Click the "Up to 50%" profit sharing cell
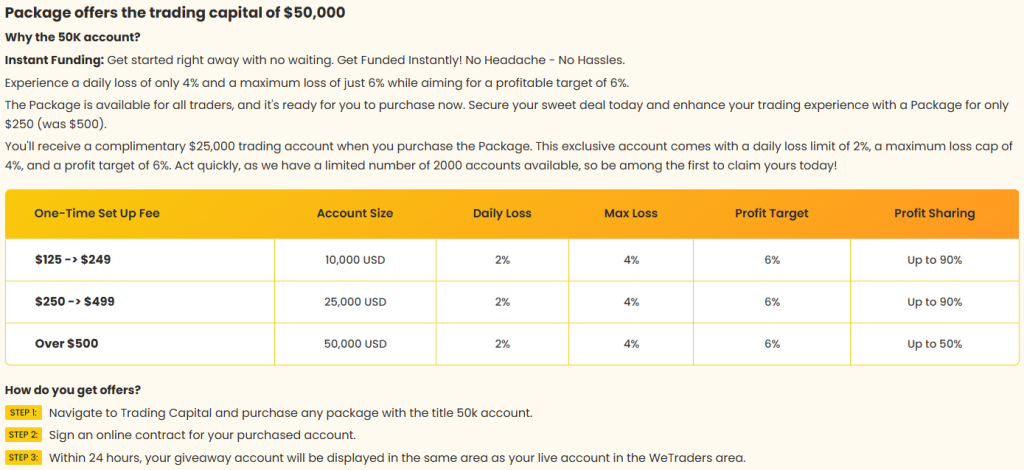This screenshot has width=1024, height=470. (x=934, y=344)
